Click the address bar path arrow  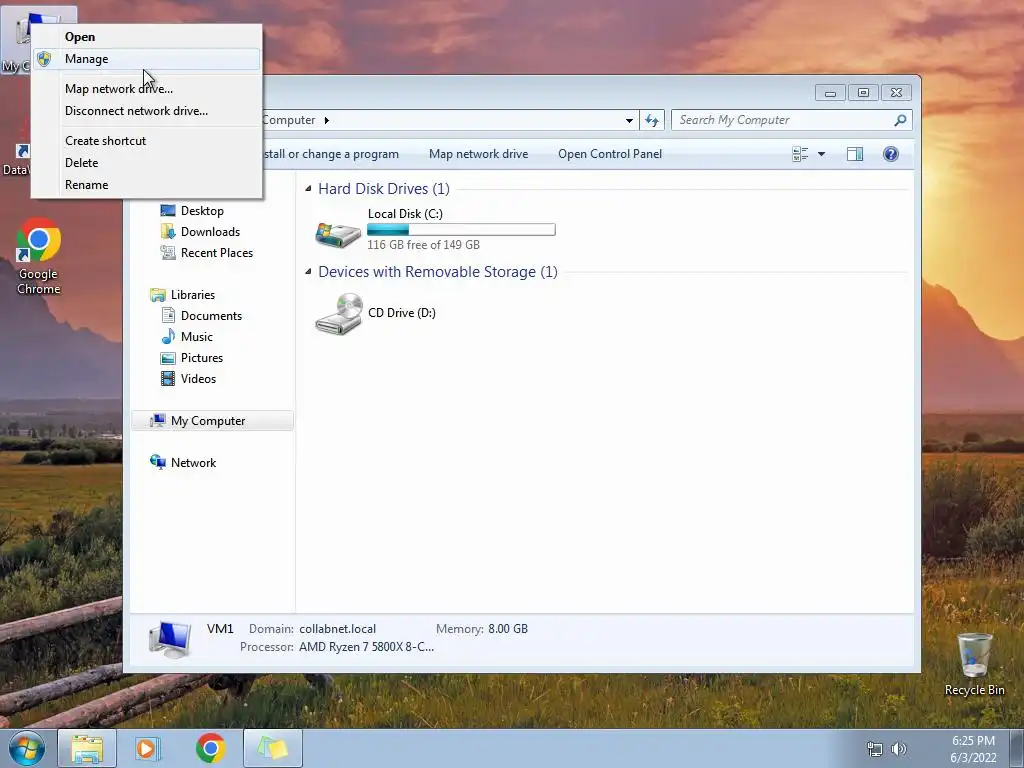(x=327, y=120)
